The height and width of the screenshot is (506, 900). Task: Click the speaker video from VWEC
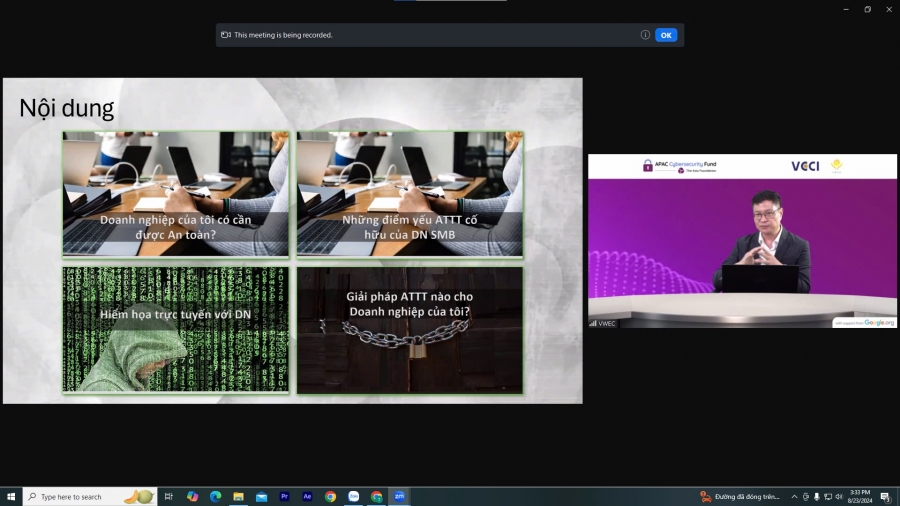(742, 241)
